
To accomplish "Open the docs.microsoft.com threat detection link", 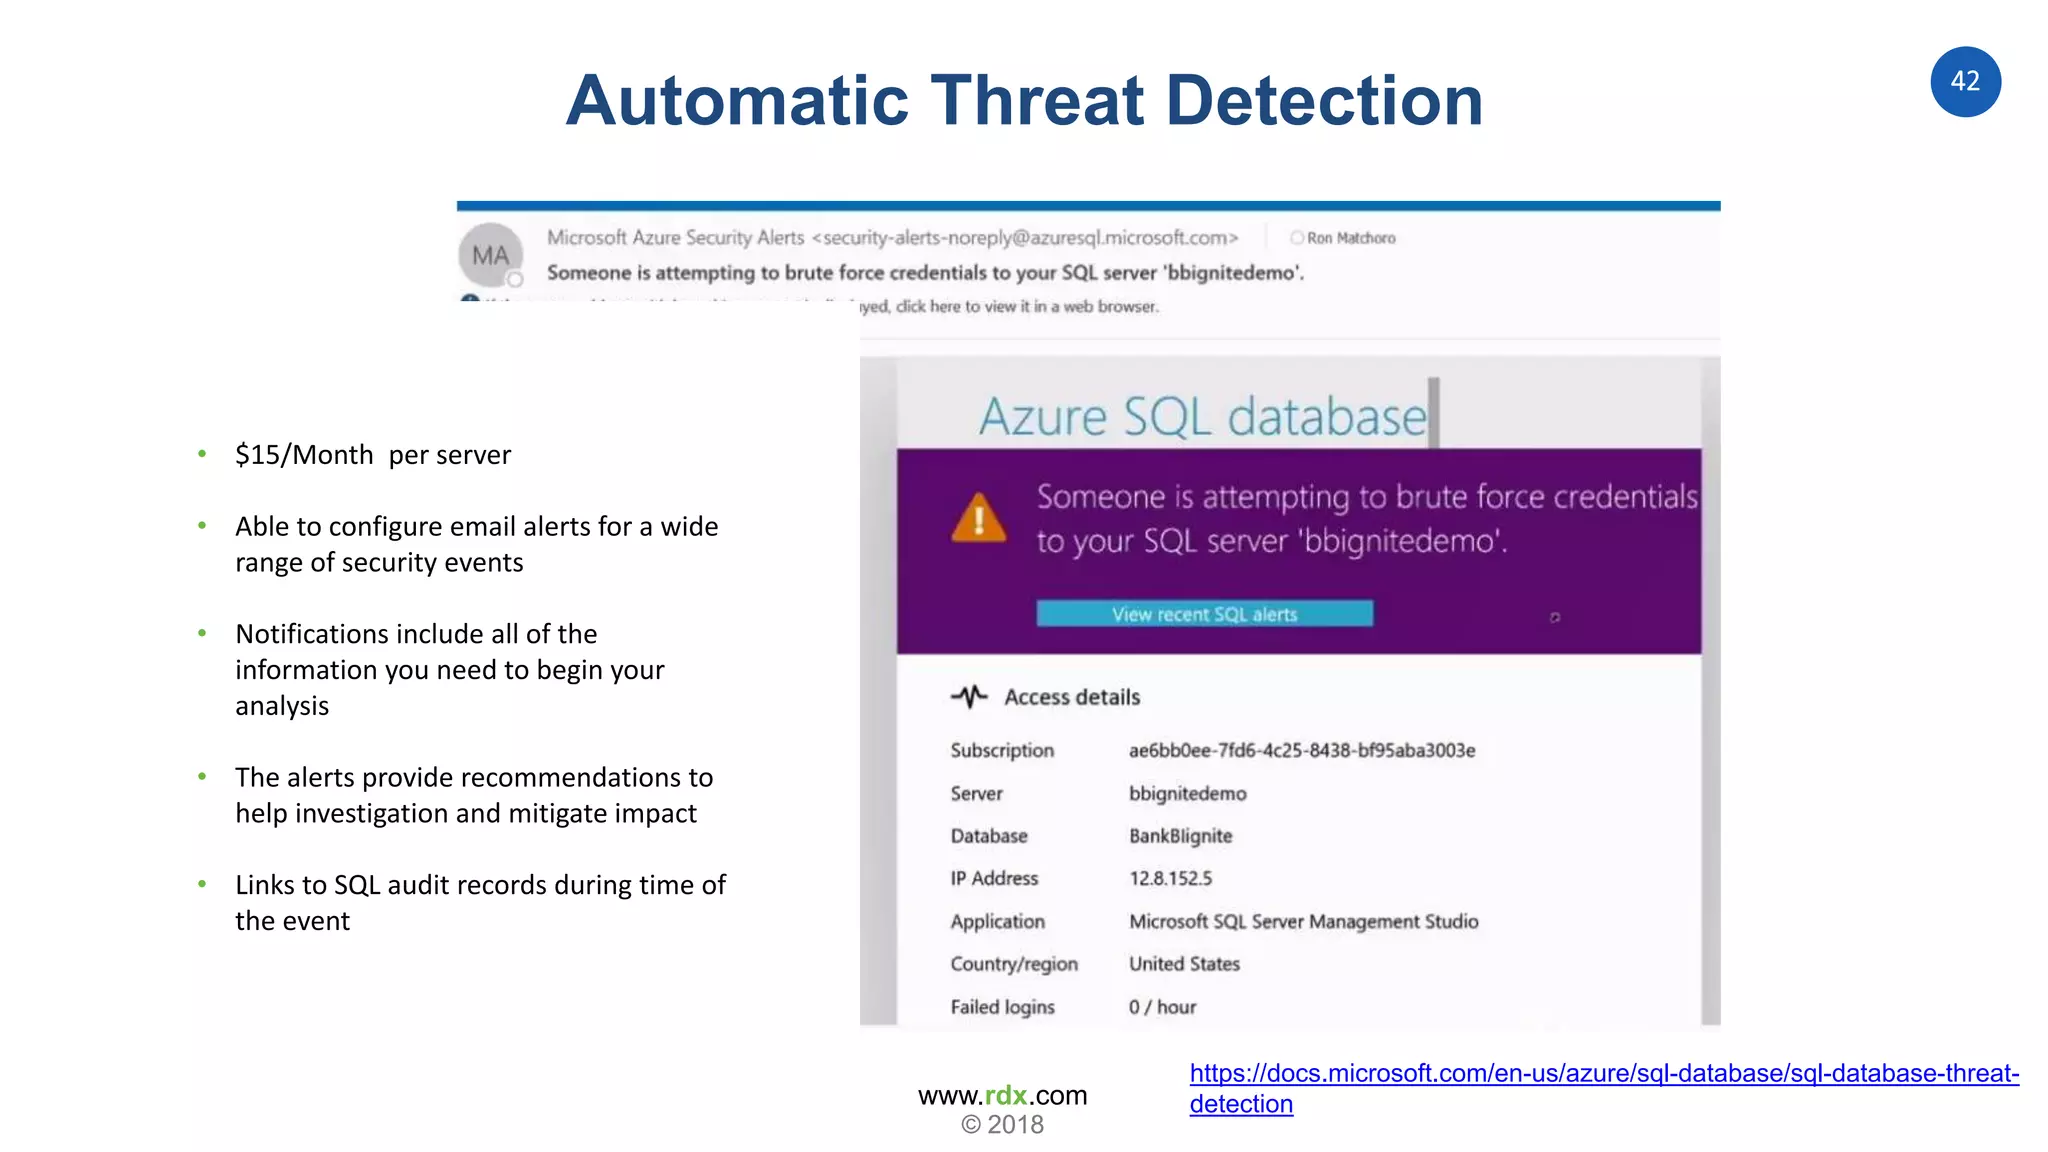I will pos(1604,1088).
